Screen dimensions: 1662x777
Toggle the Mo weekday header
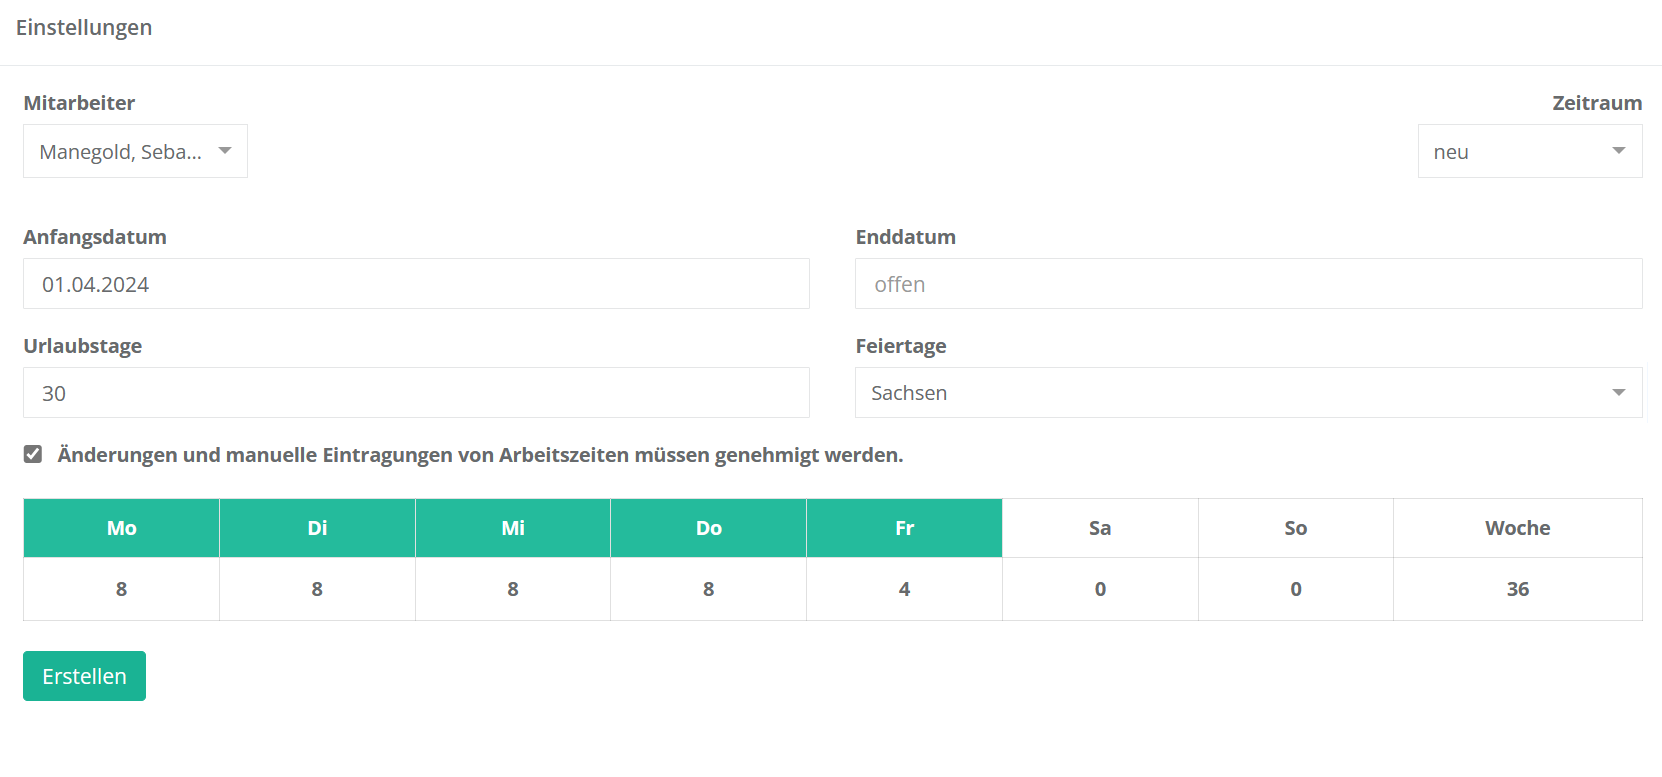tap(122, 528)
